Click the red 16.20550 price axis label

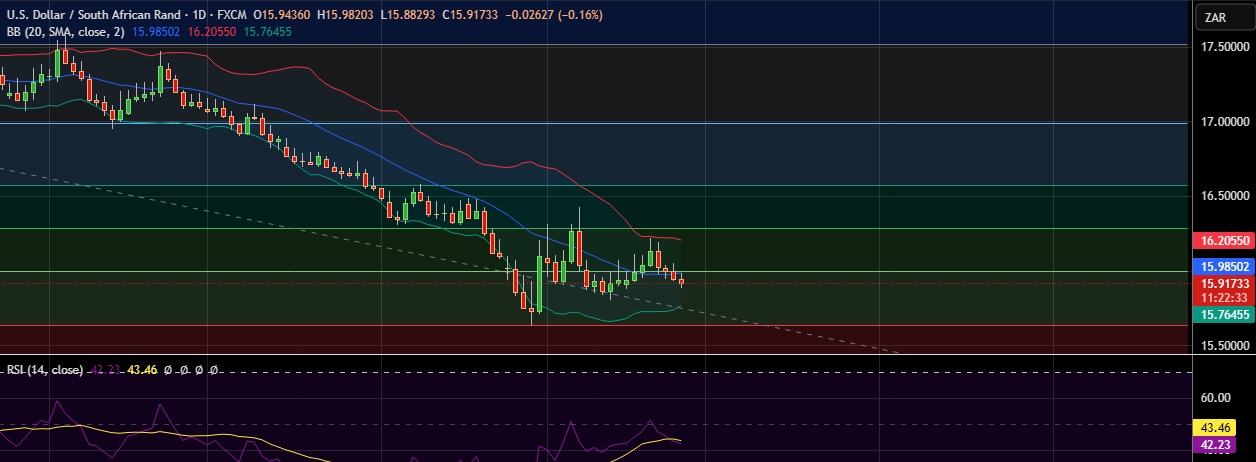point(1222,241)
